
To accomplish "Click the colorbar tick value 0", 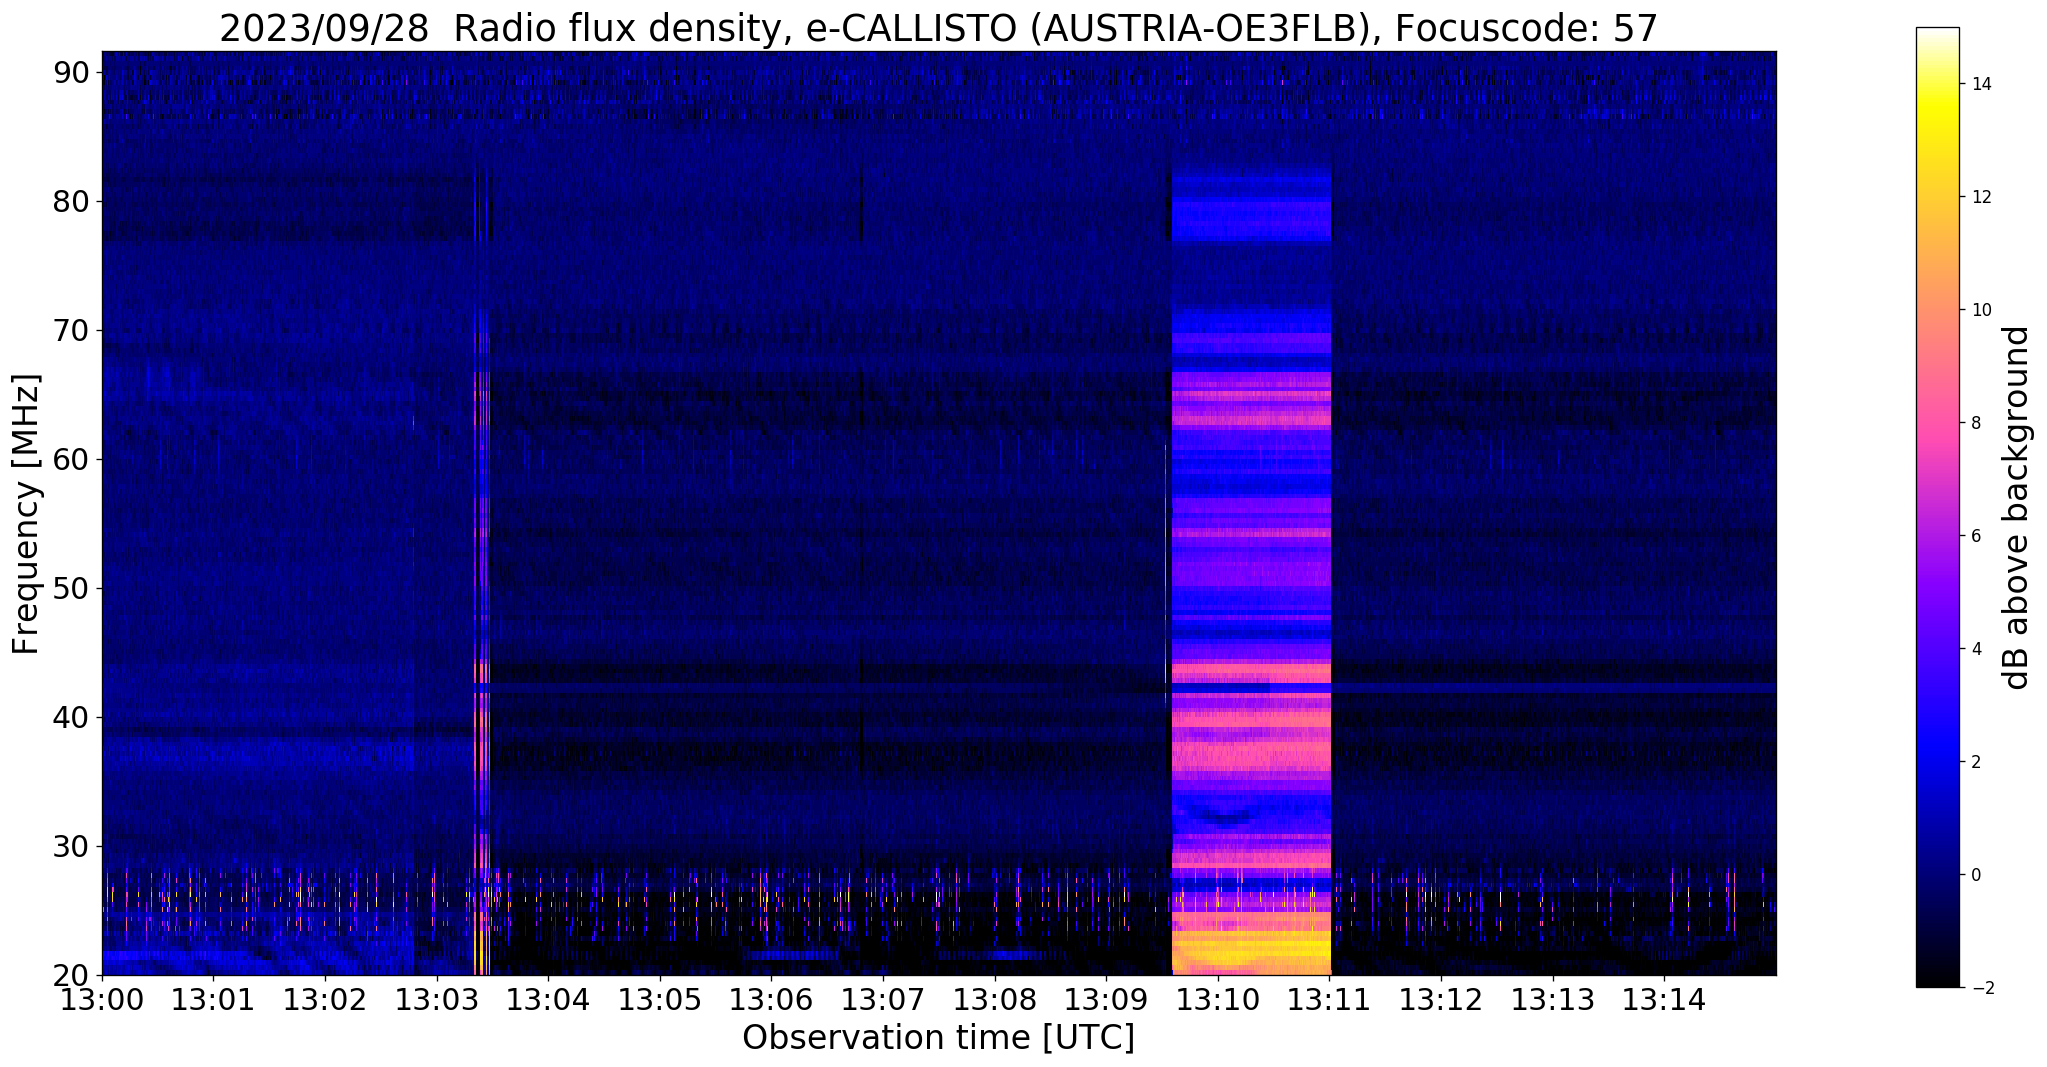I will (x=1976, y=875).
